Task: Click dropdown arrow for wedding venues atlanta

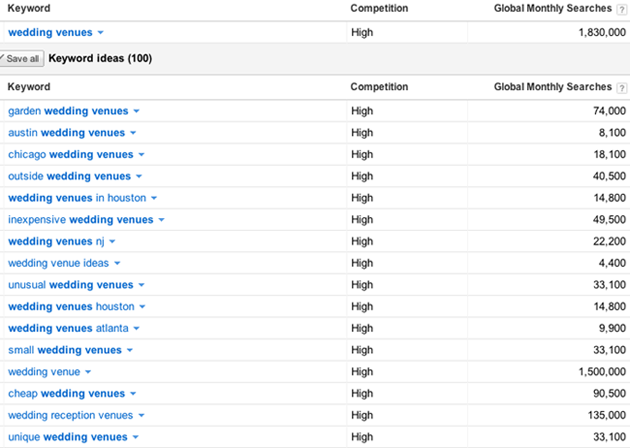Action: click(x=136, y=329)
